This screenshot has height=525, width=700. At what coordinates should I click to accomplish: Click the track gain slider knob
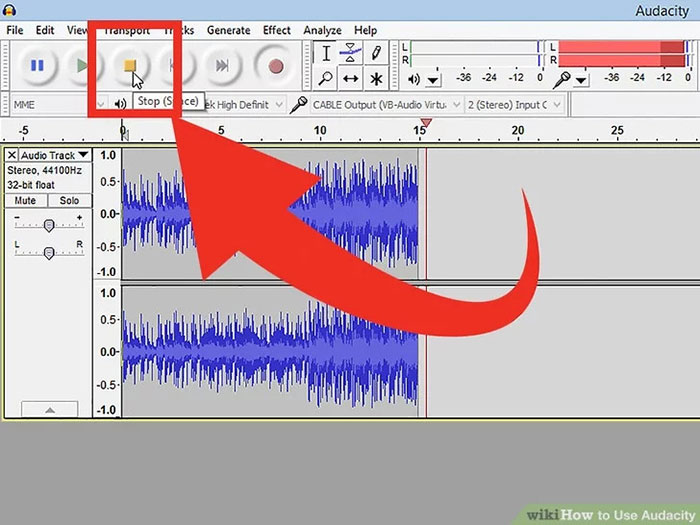[x=48, y=225]
